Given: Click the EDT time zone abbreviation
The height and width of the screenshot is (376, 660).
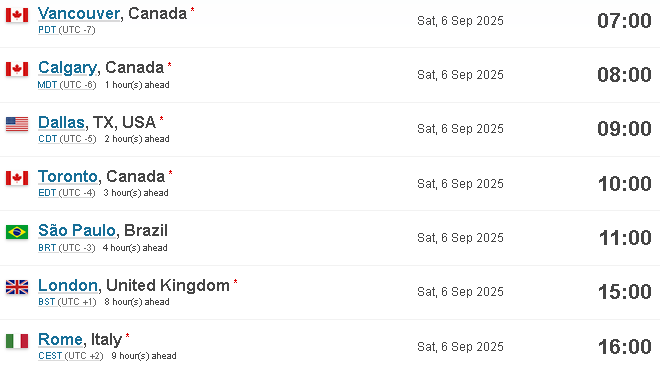Looking at the screenshot, I should pos(47,193).
